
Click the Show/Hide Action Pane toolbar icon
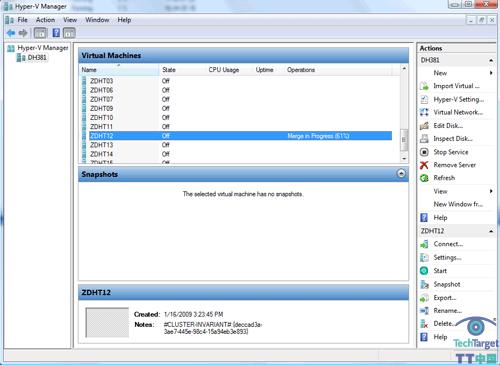click(69, 33)
